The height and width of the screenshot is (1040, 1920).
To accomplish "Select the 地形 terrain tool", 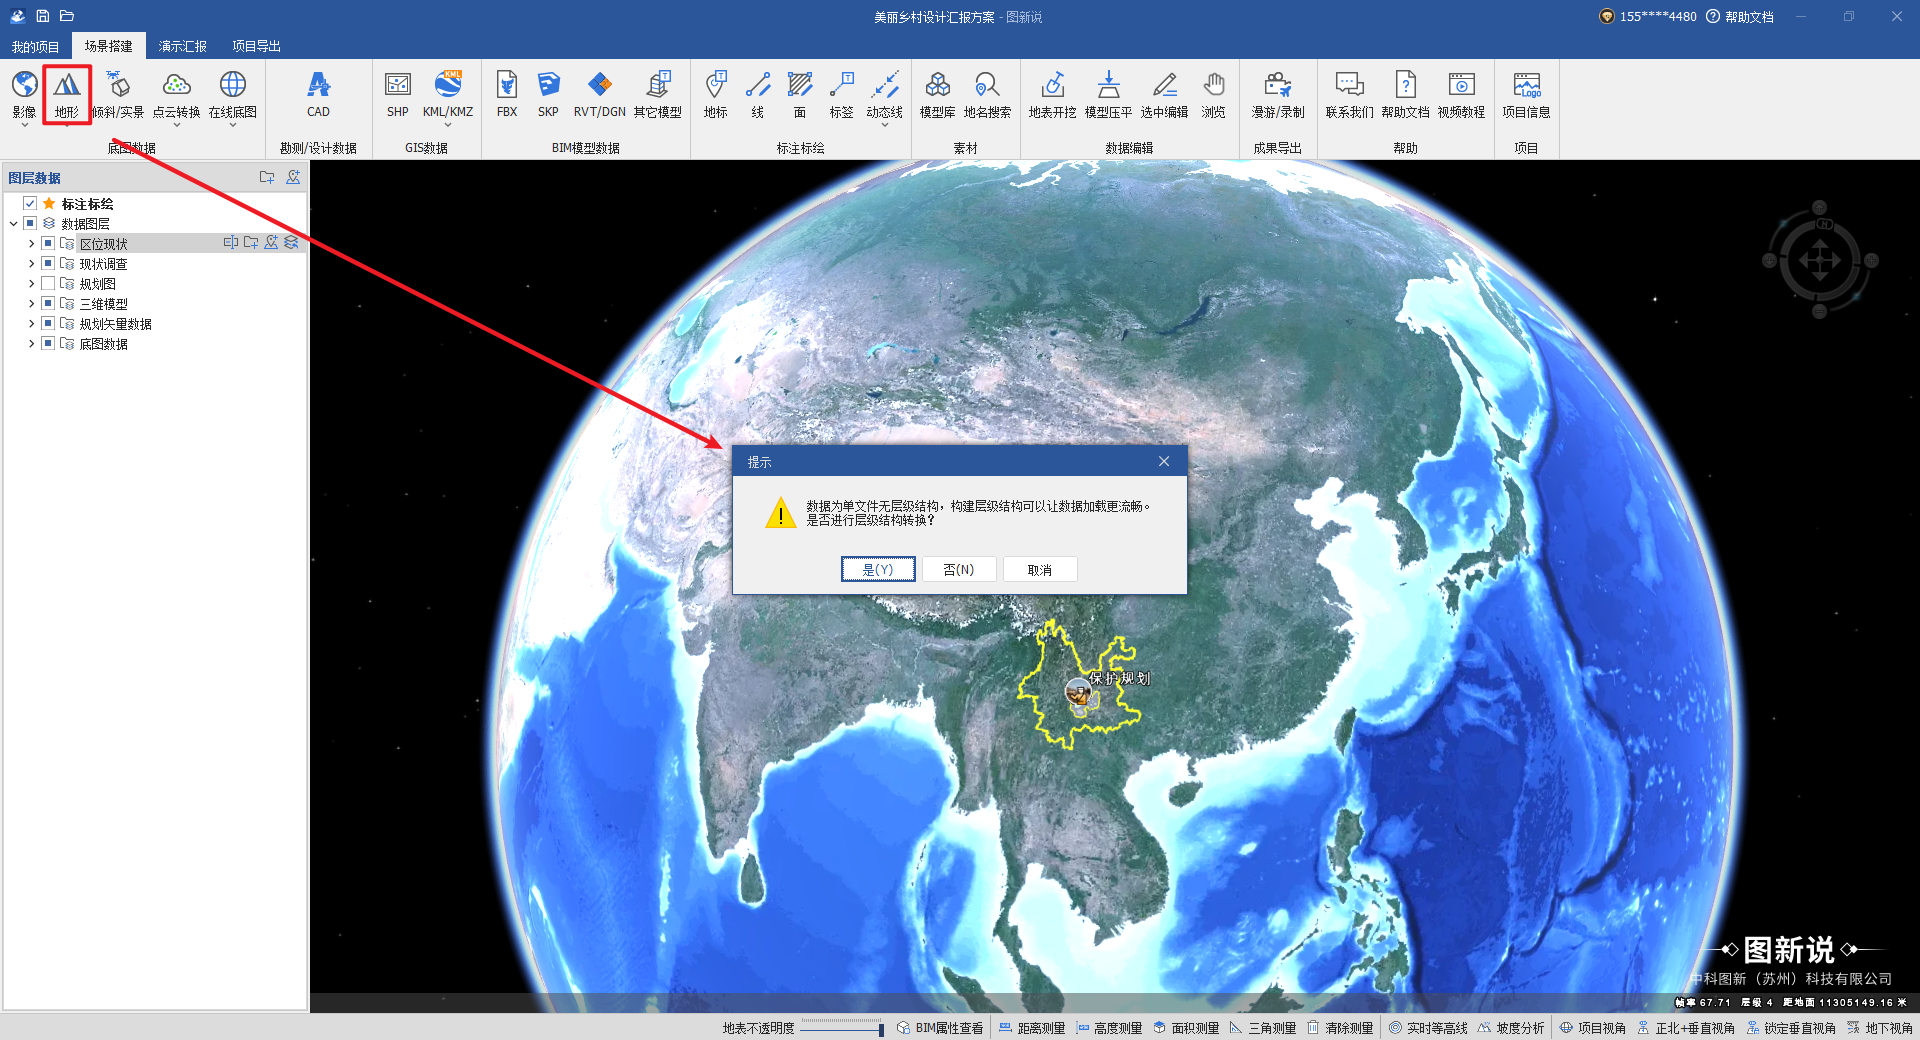I will pyautogui.click(x=67, y=94).
